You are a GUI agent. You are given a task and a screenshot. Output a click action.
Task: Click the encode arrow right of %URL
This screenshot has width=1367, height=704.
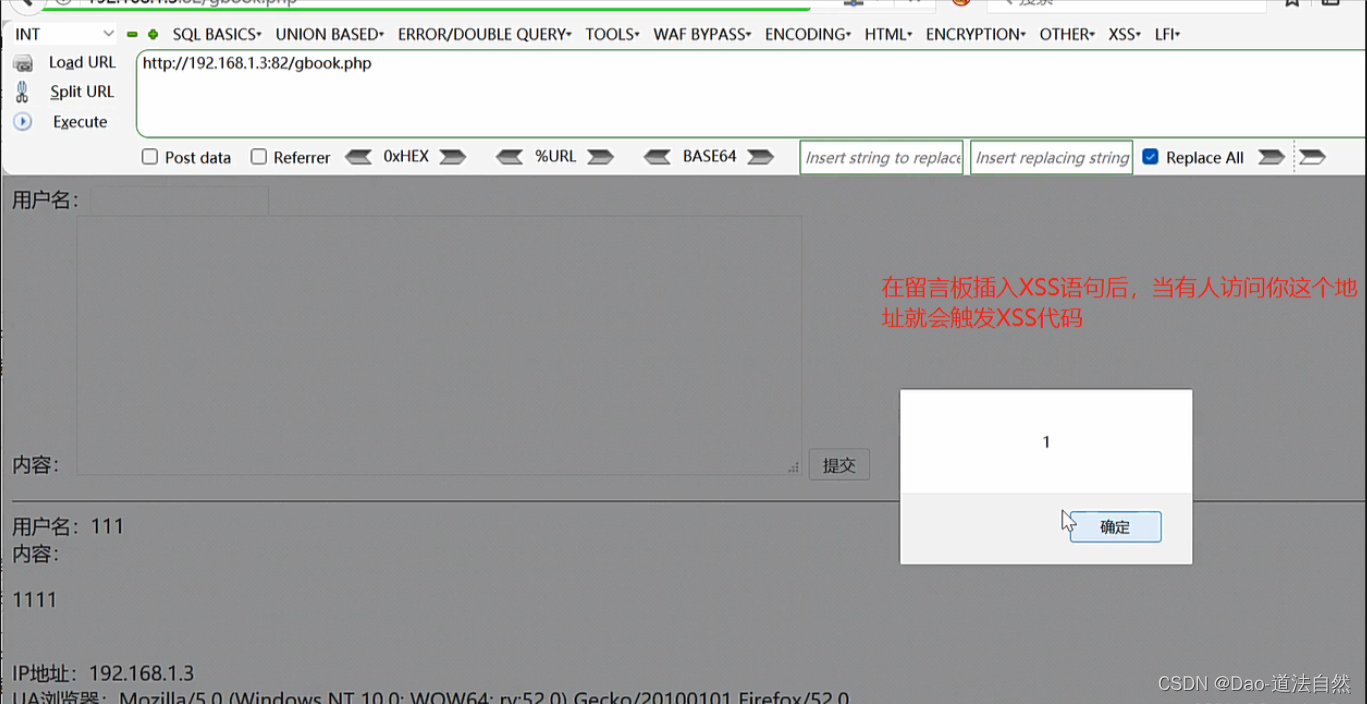(601, 156)
